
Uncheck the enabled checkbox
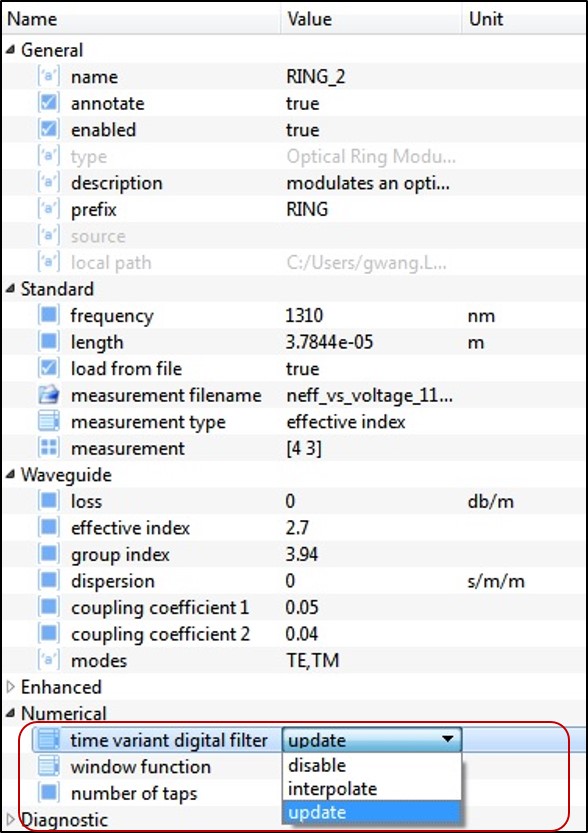click(x=48, y=129)
